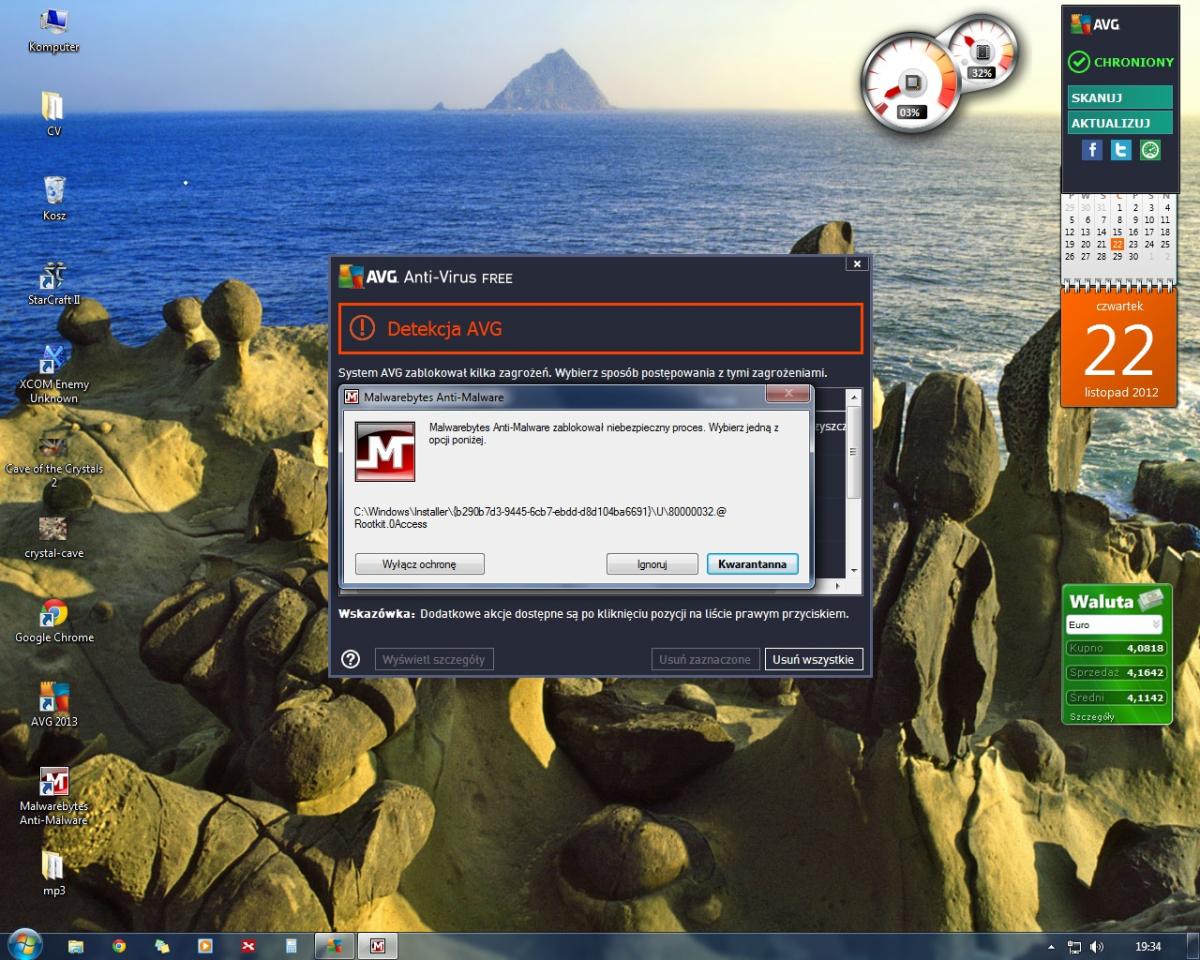Open the Euro currency dropdown in Waluta gadget

click(x=1114, y=624)
